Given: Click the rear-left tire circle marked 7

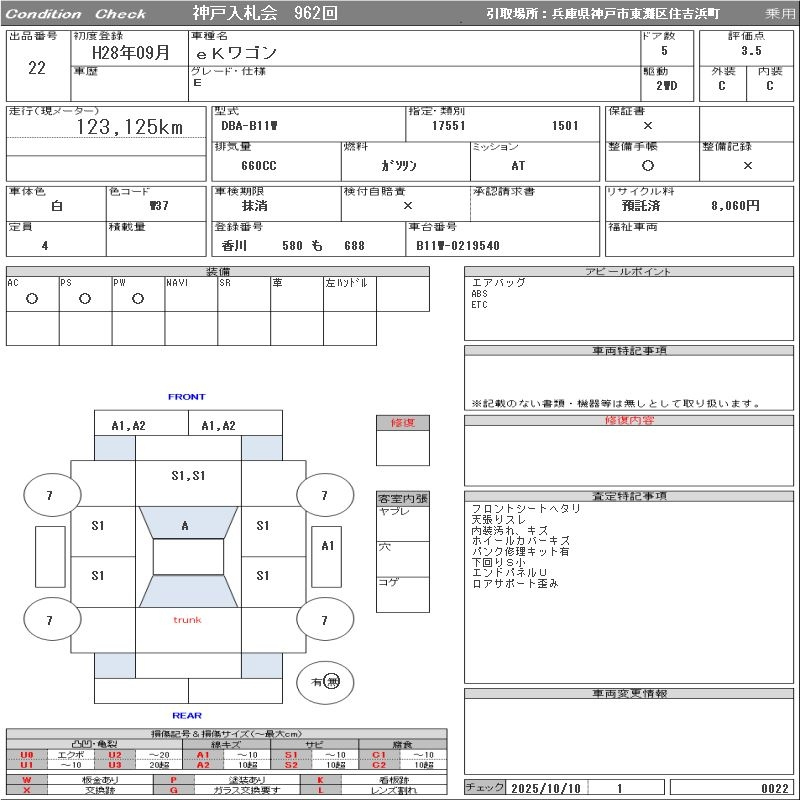Looking at the screenshot, I should 50,620.
